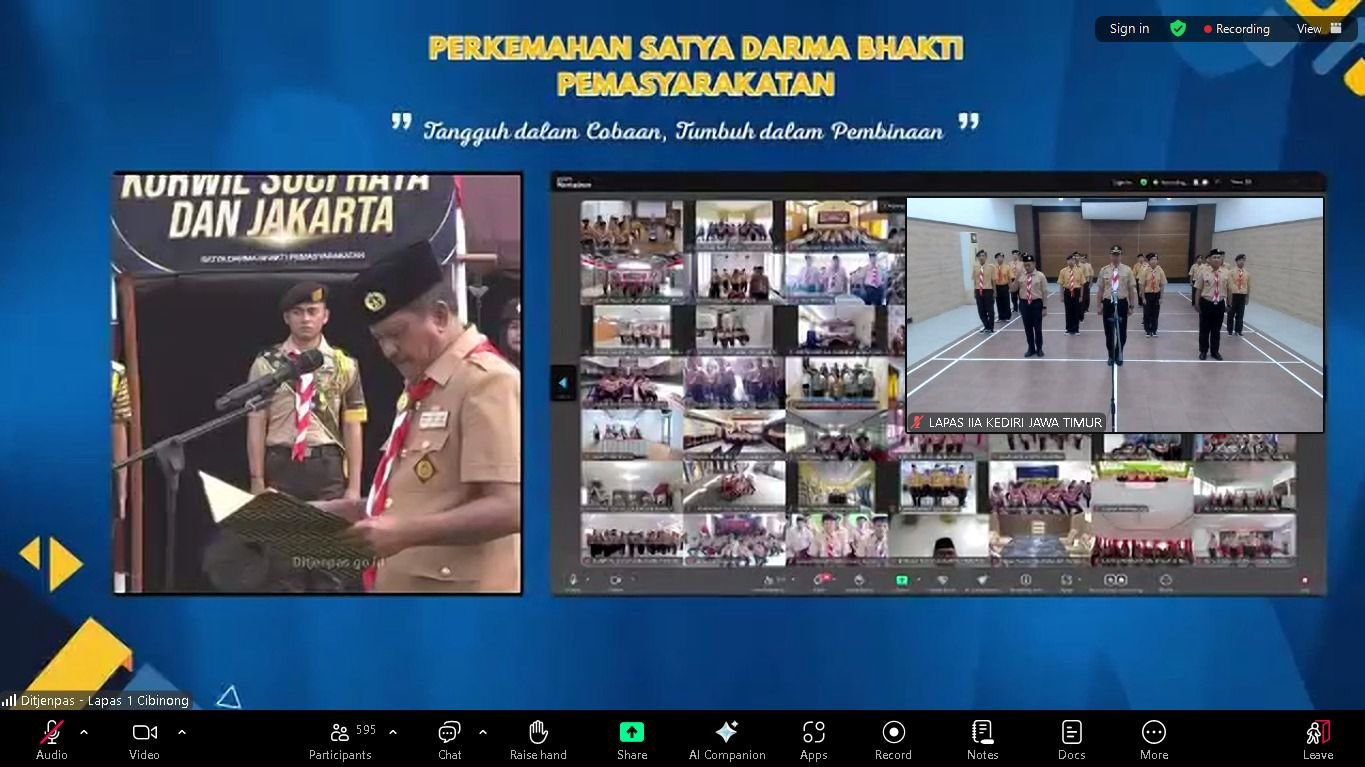Leave the meeting
Image resolution: width=1365 pixels, height=767 pixels.
1318,740
